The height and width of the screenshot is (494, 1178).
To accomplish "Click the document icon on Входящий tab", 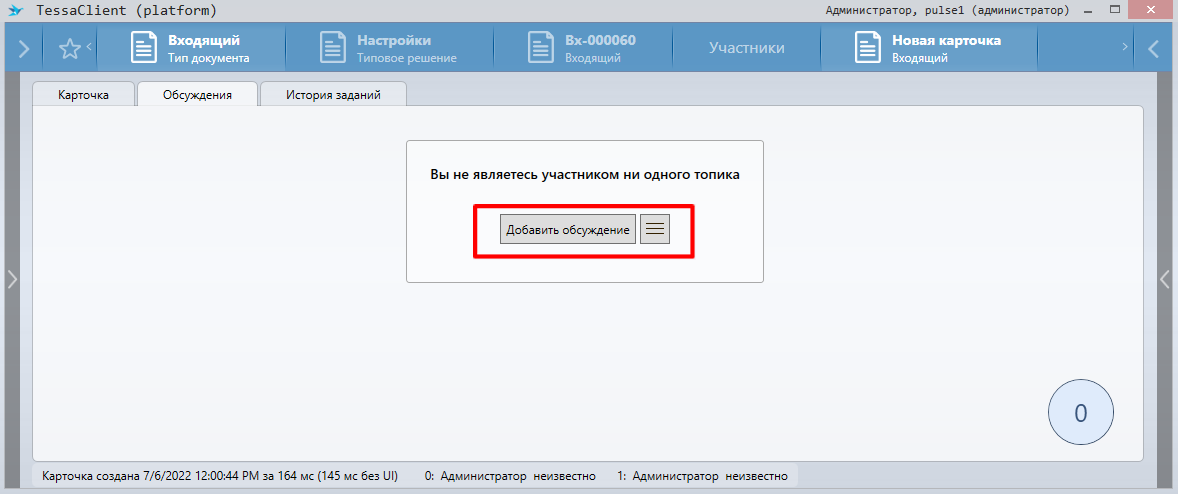I will pos(145,48).
